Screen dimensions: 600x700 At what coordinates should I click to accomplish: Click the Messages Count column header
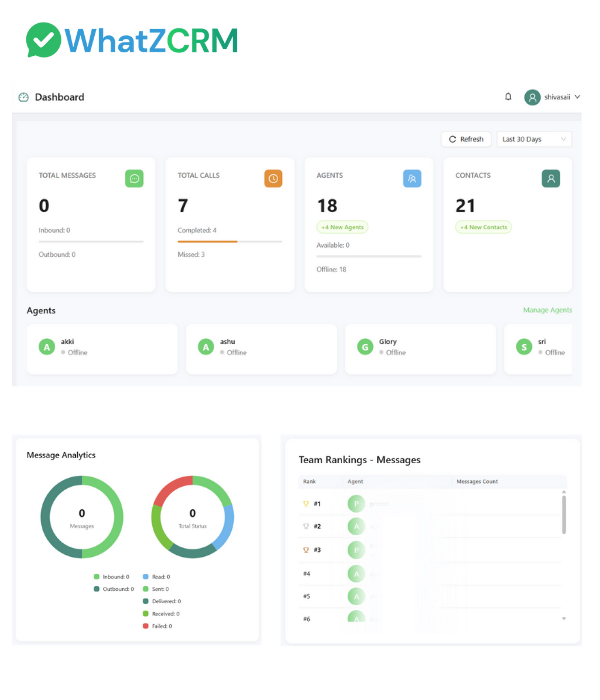pyautogui.click(x=477, y=482)
